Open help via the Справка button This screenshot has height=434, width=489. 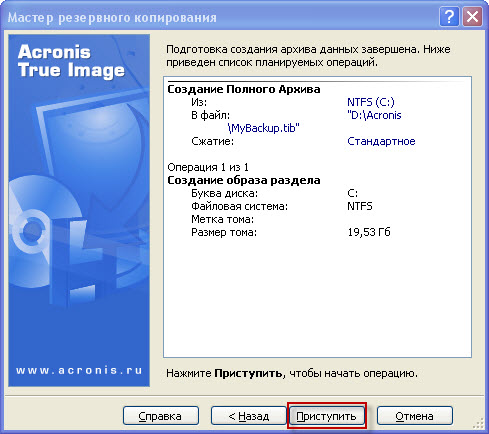(161, 416)
